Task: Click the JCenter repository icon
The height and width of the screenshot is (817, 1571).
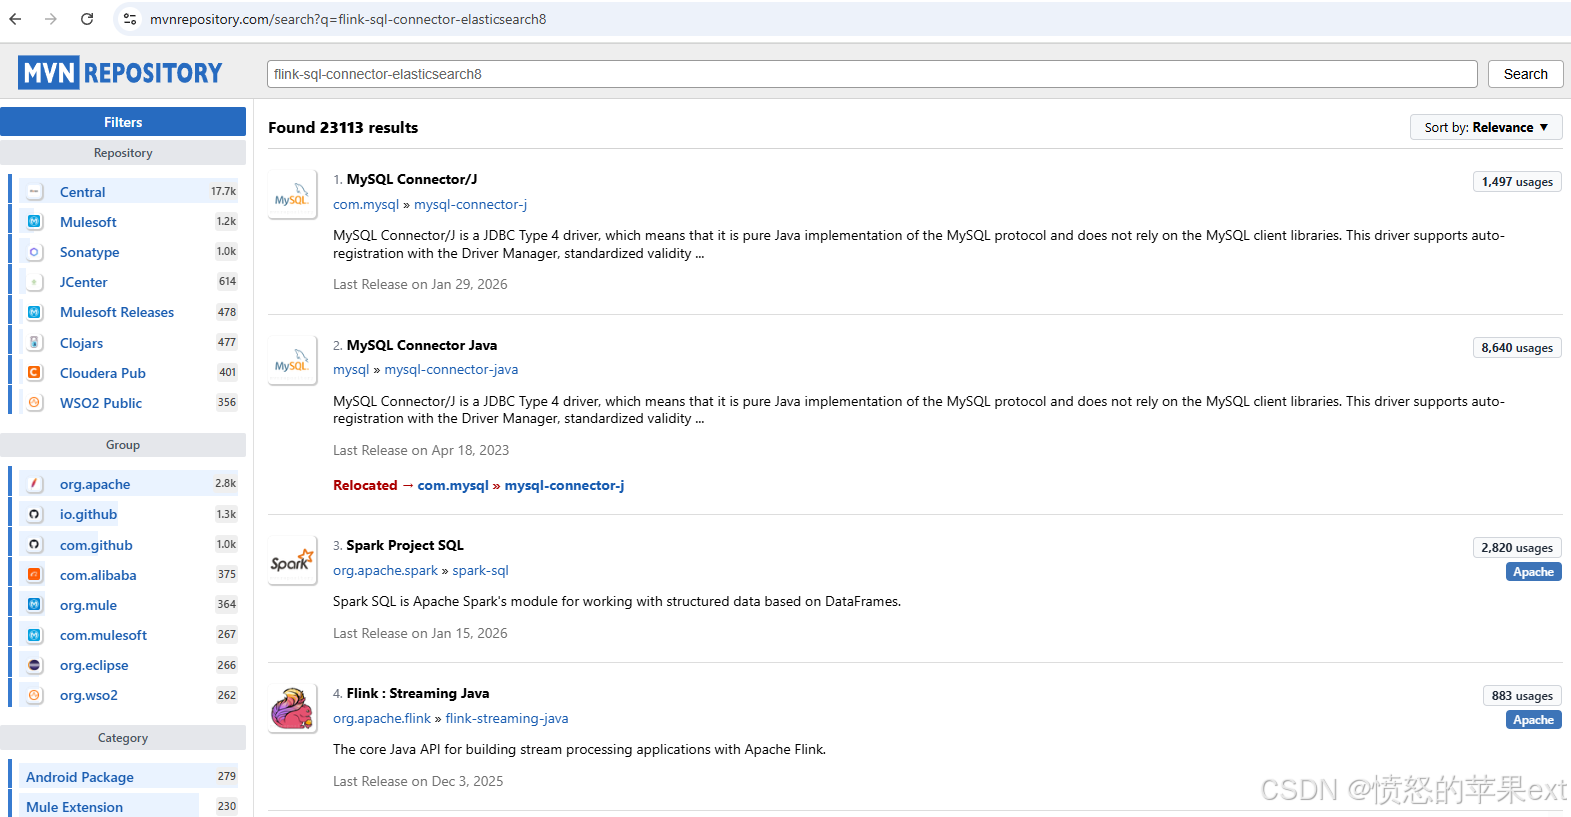Action: click(35, 282)
